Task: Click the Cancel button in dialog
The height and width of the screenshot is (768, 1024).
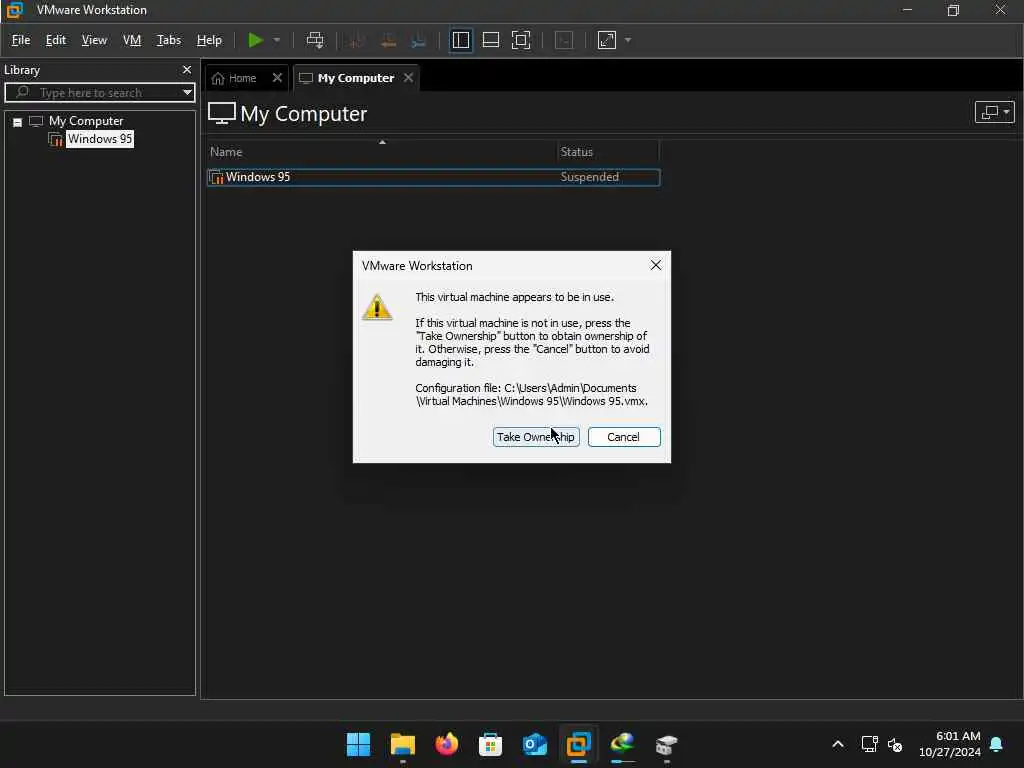Action: click(624, 437)
